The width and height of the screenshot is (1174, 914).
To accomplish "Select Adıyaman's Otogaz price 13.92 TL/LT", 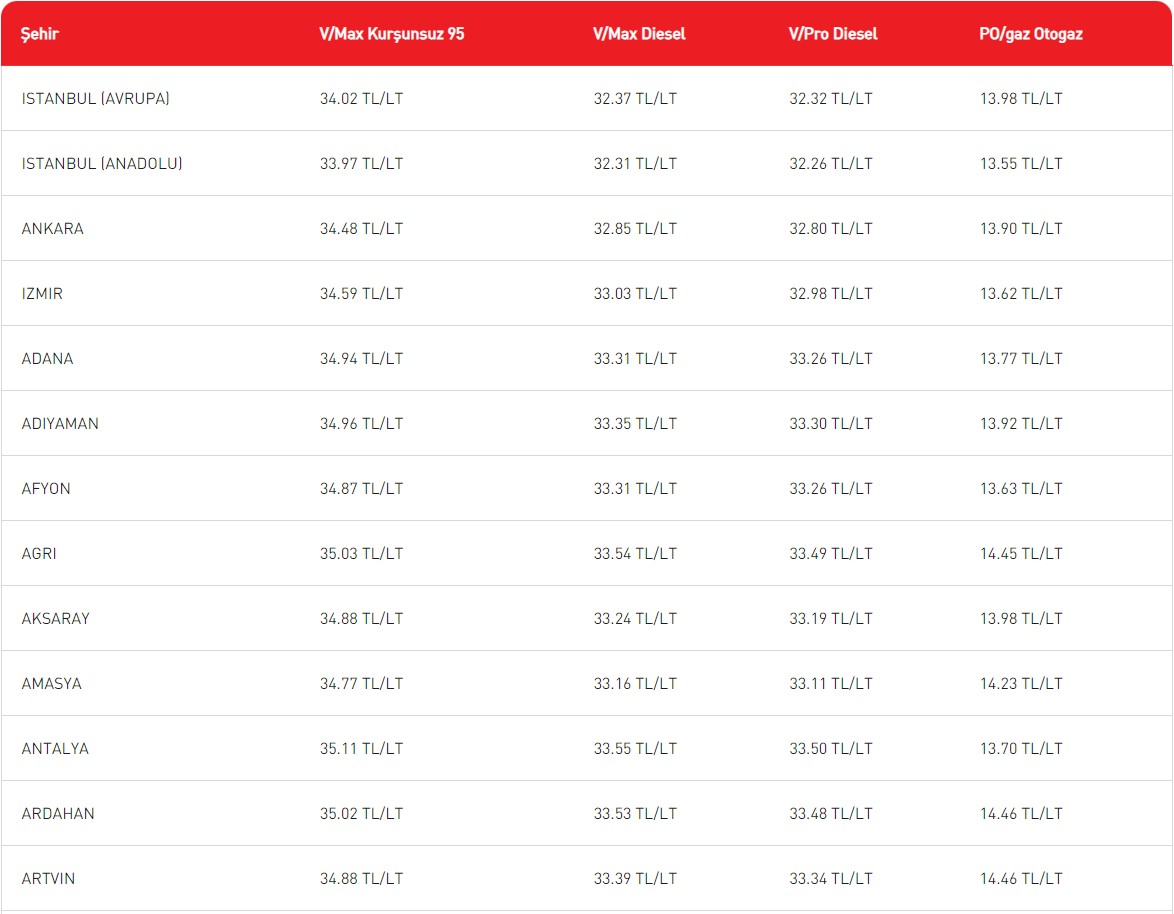I will pyautogui.click(x=1021, y=424).
